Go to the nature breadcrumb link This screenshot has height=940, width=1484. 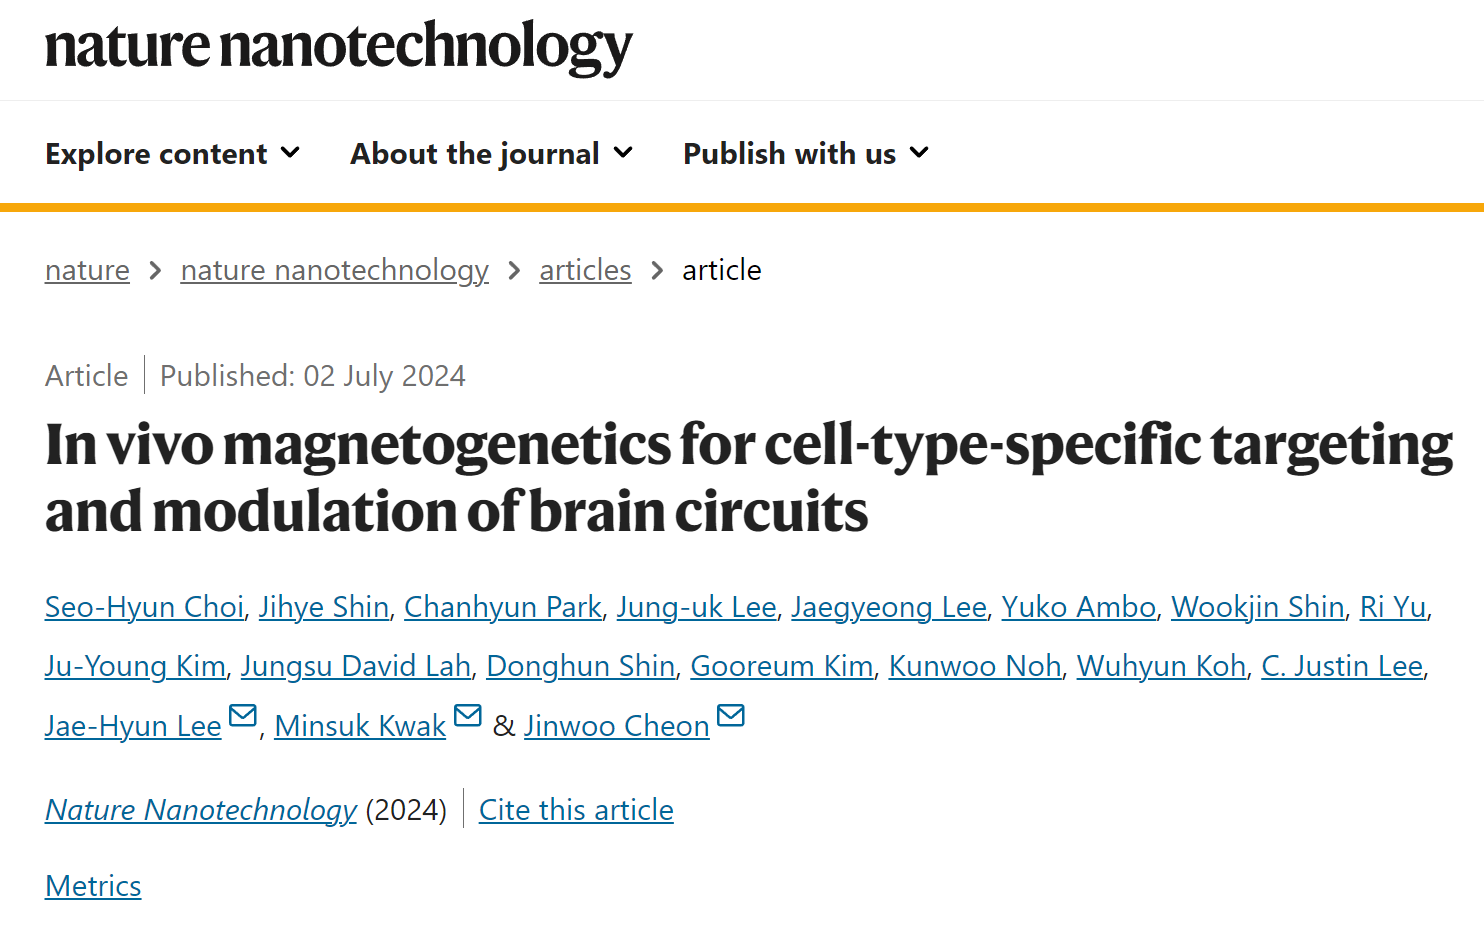tap(87, 270)
